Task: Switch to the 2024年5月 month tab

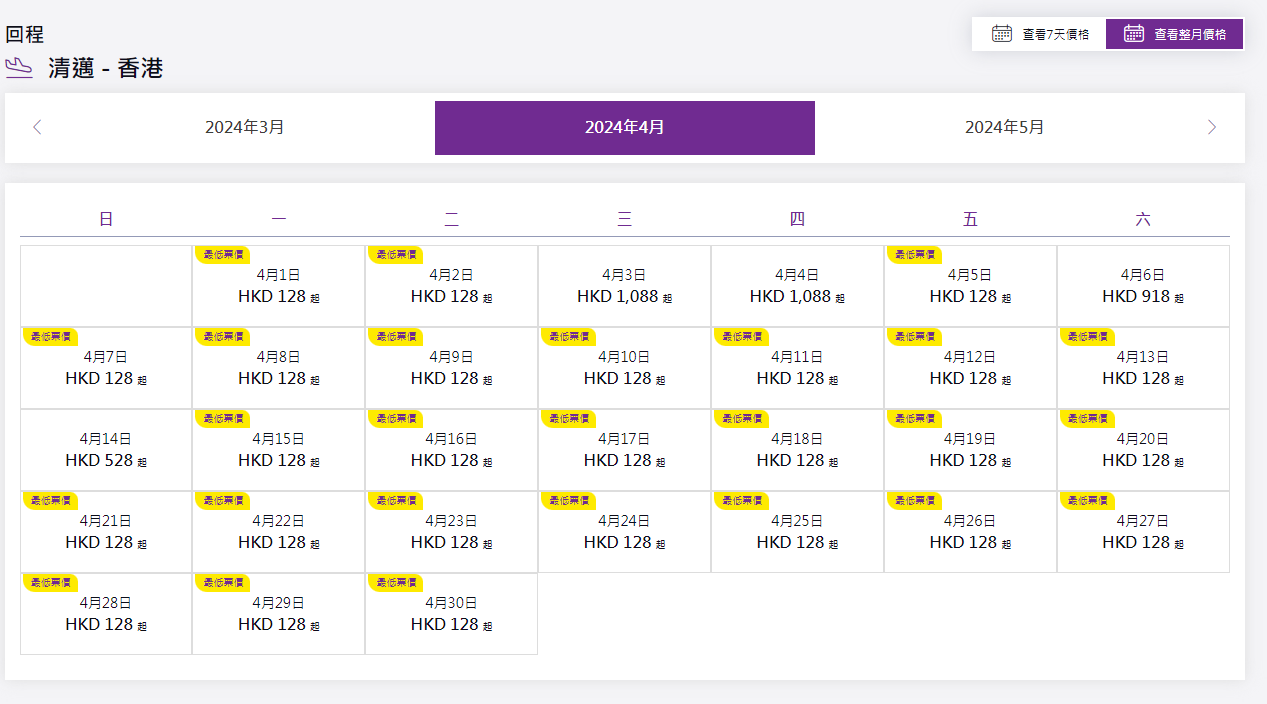Action: (1004, 127)
